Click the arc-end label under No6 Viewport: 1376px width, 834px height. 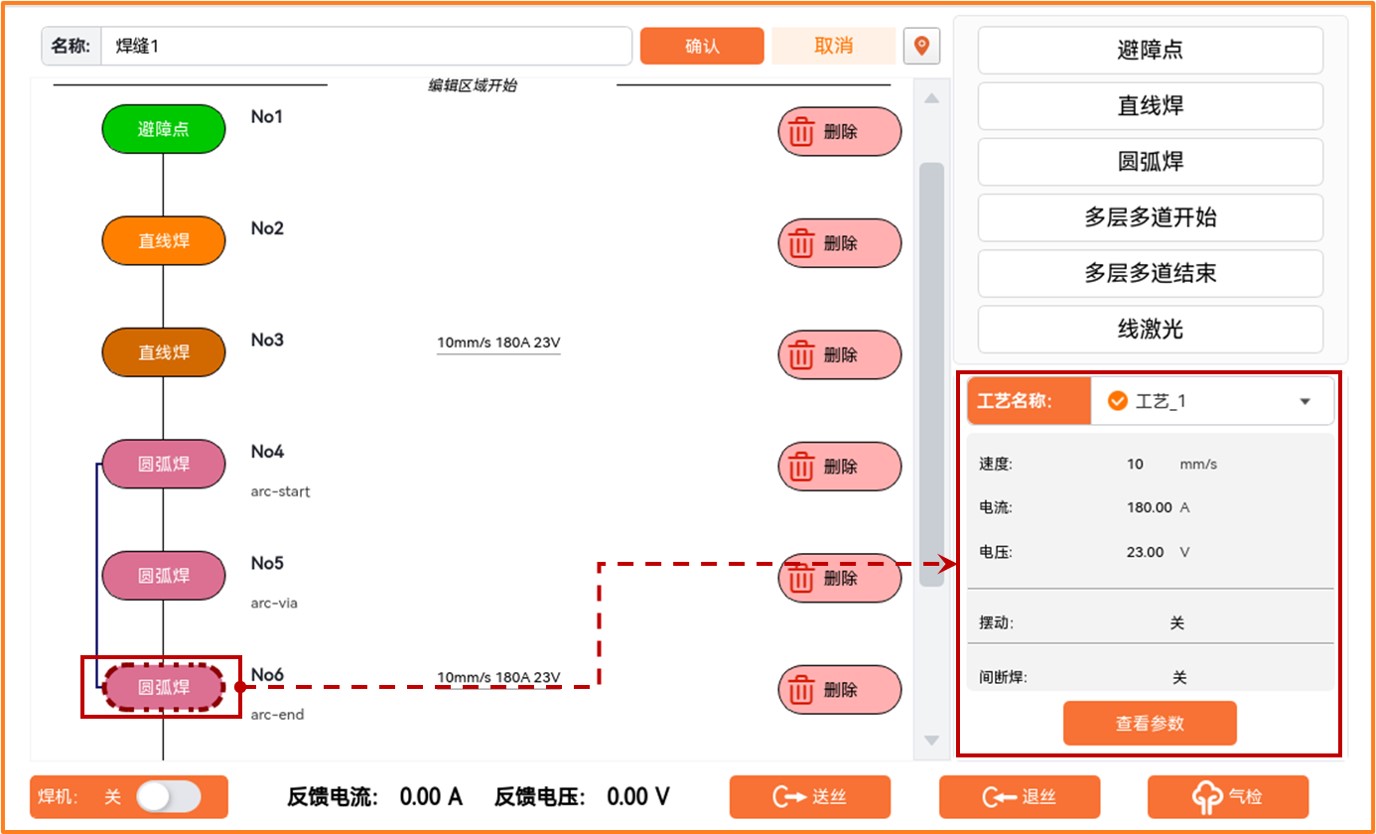coord(277,716)
